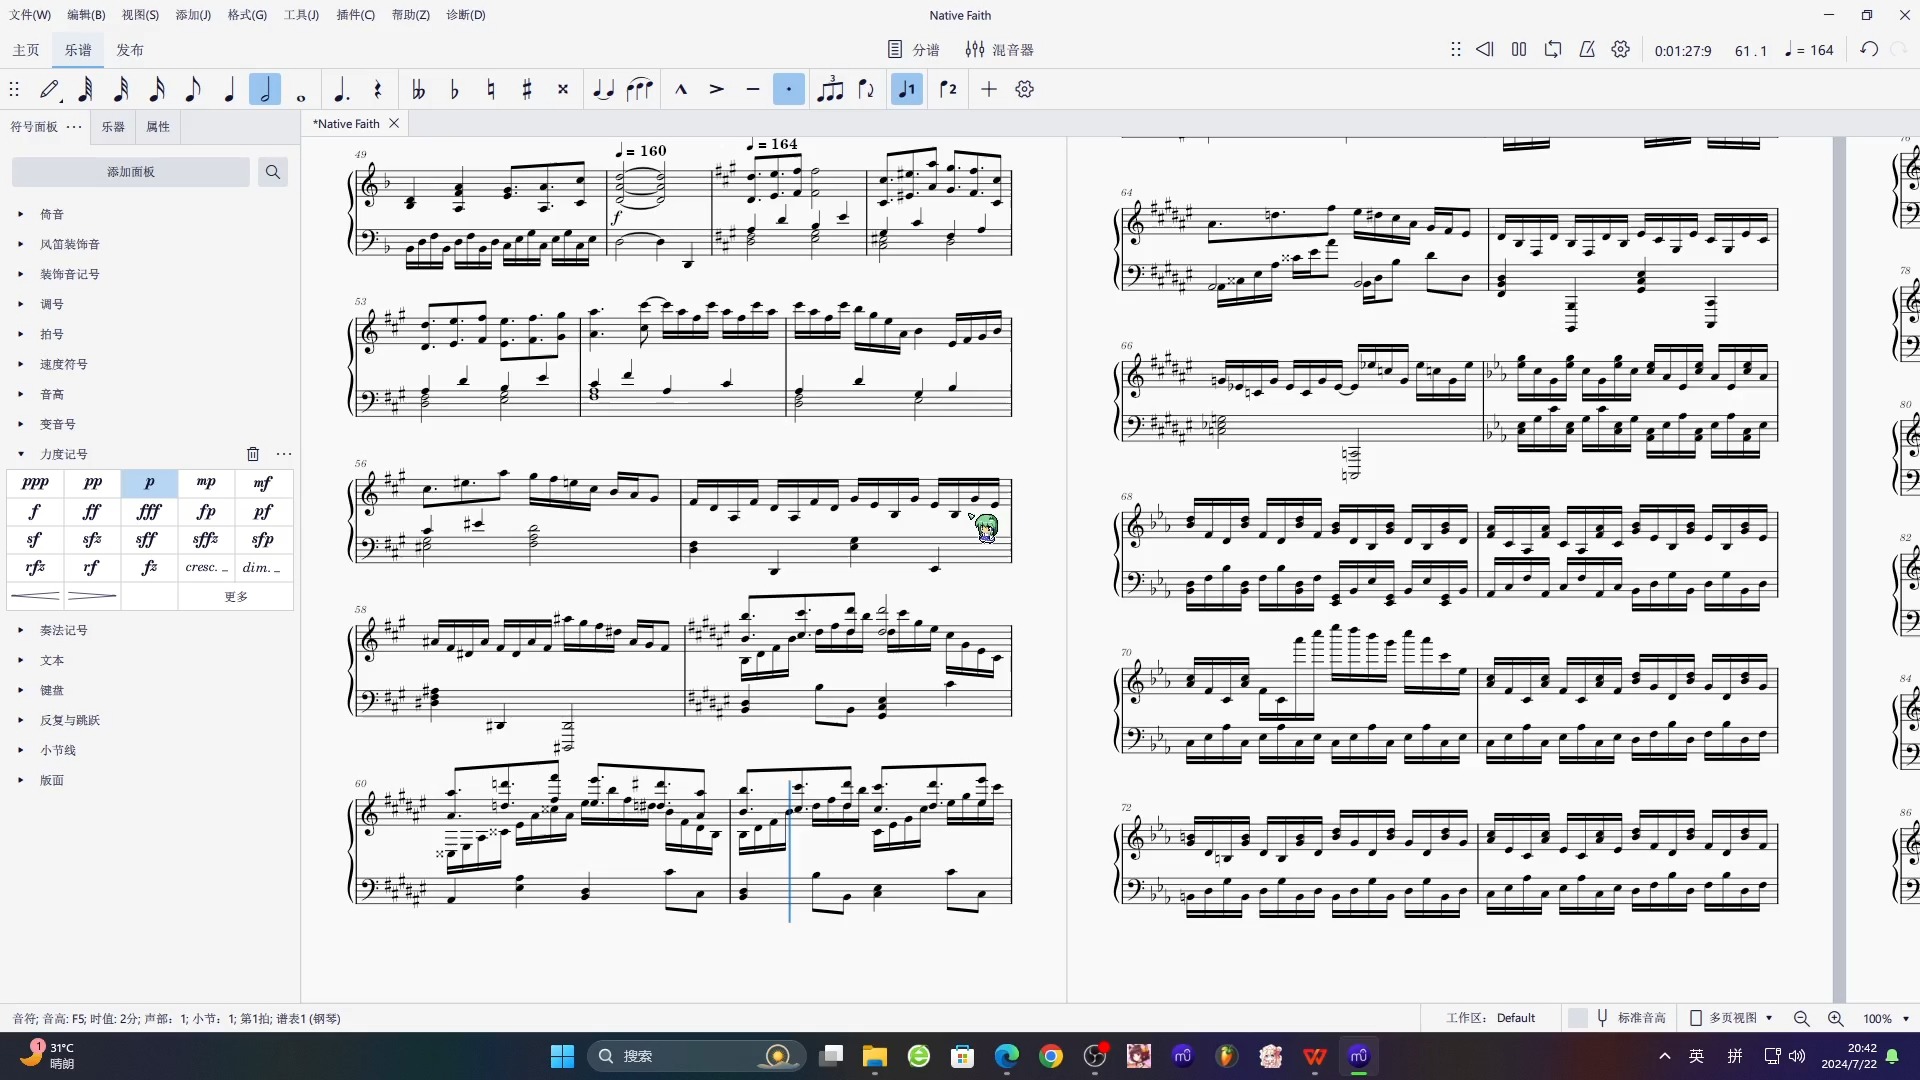Screen dimensions: 1920x1080
Task: Select the quarter note duration
Action: coord(229,90)
